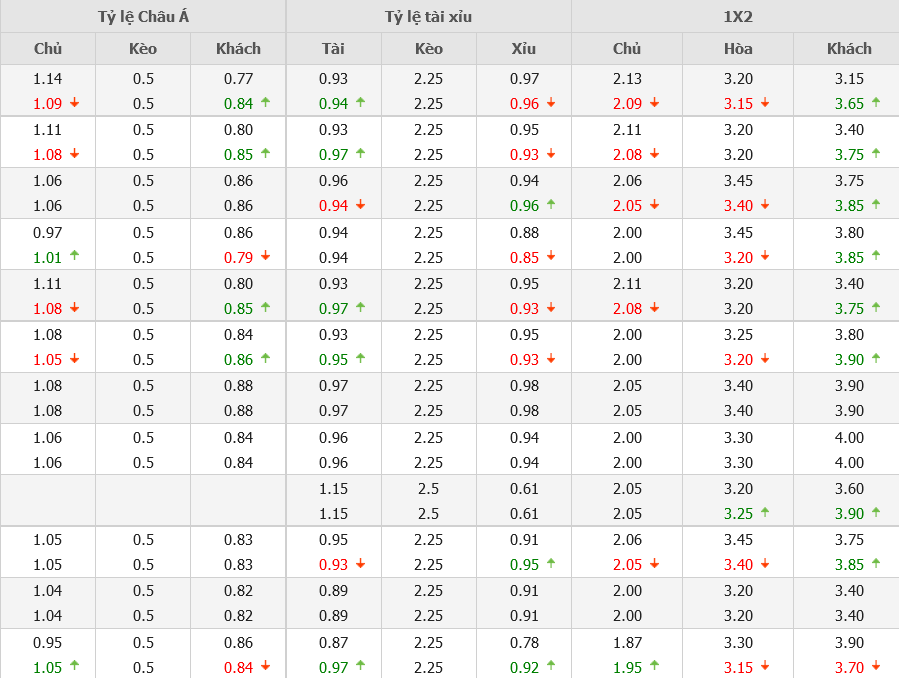Click the green up arrow beside 3.25
This screenshot has height=678, width=899.
765,512
